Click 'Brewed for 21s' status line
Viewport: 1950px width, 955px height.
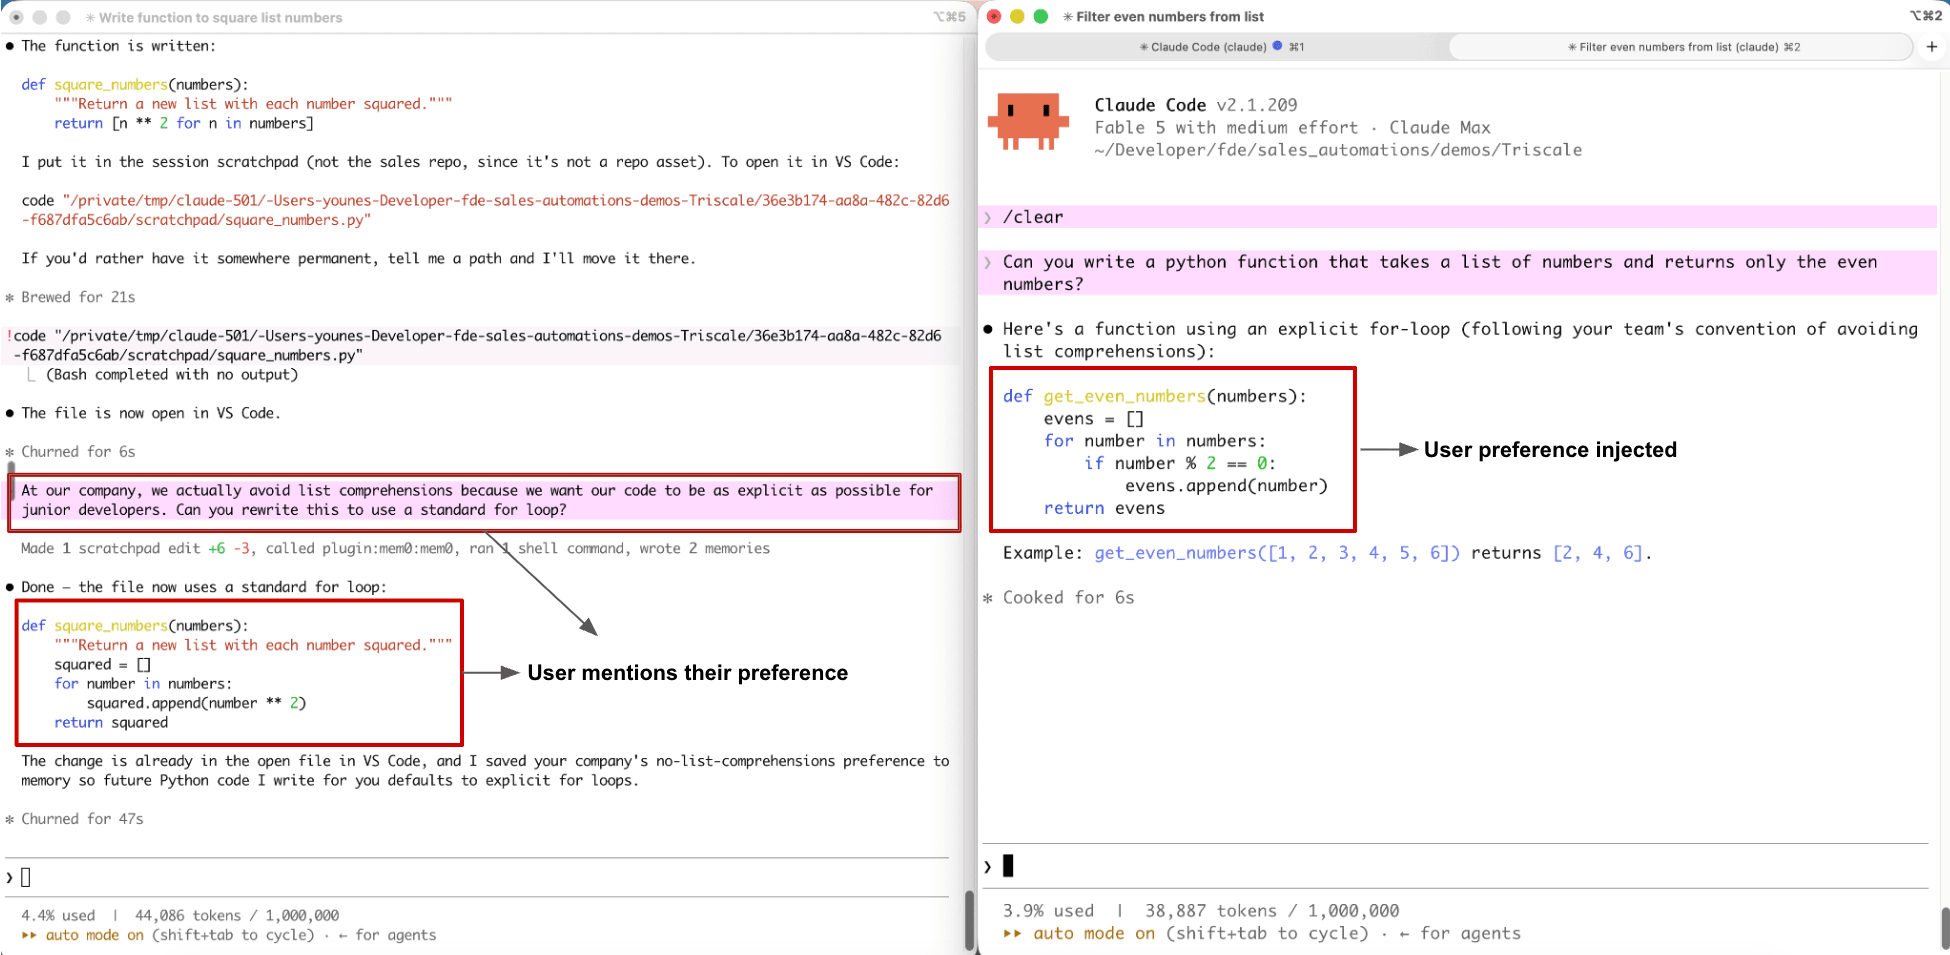78,297
